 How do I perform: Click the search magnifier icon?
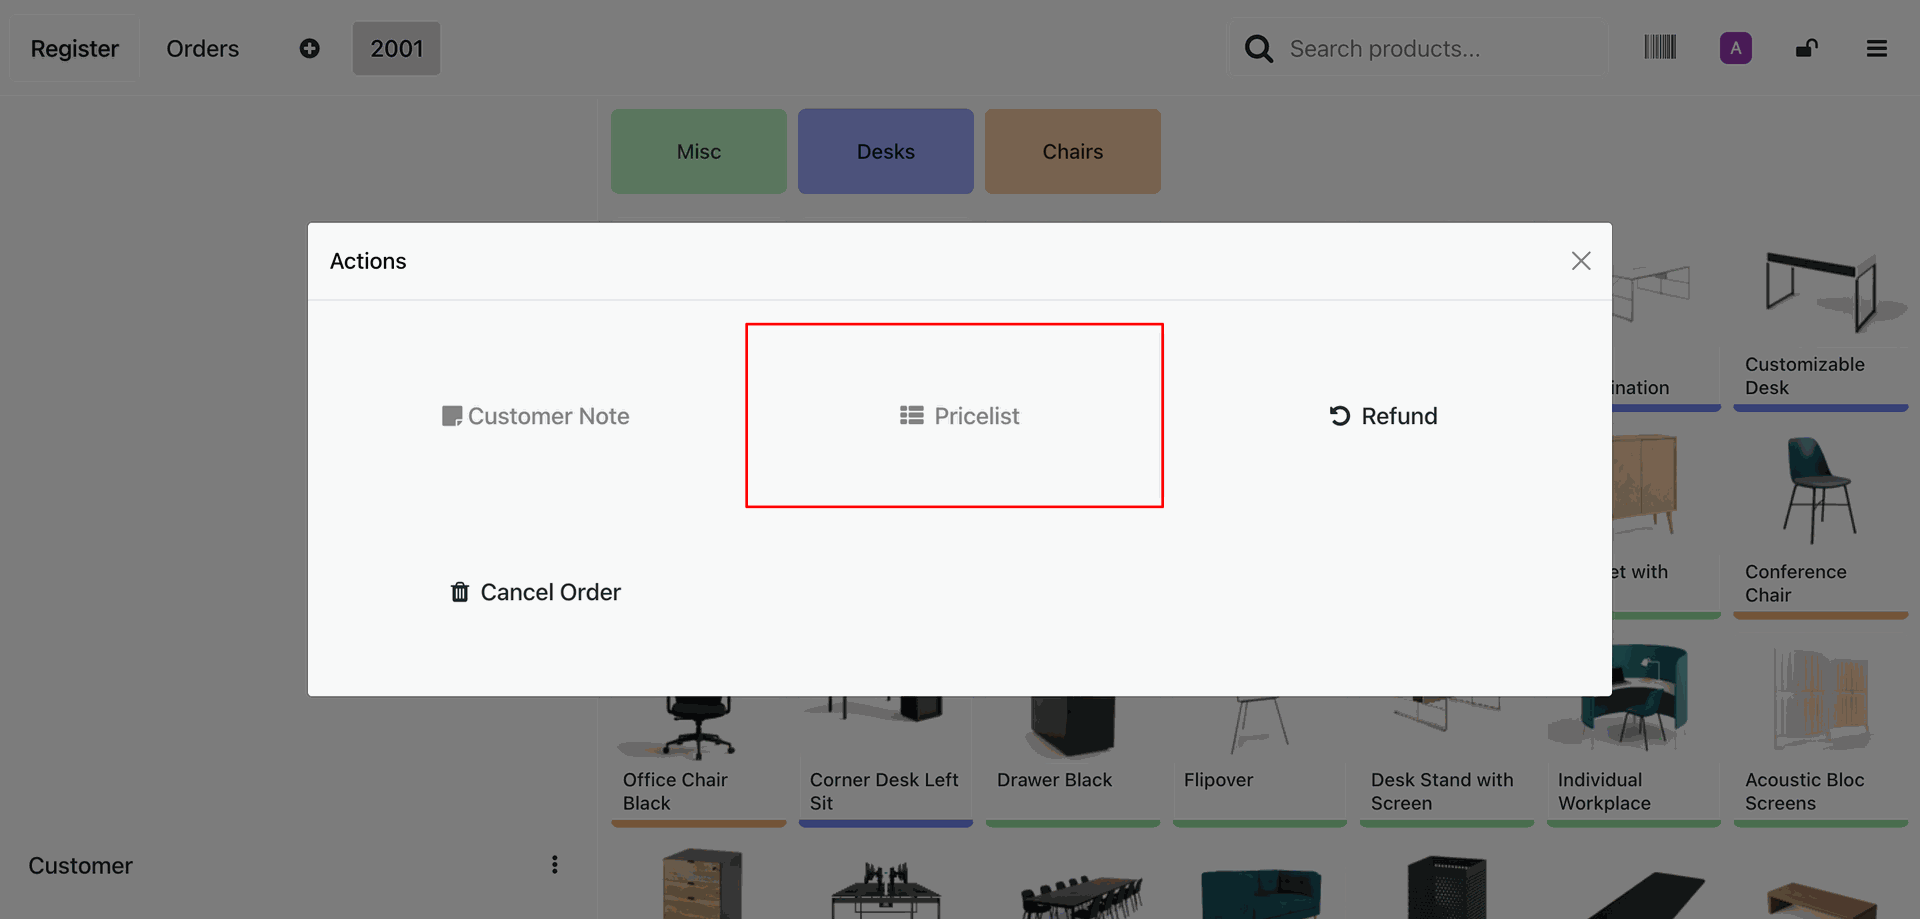pyautogui.click(x=1258, y=49)
